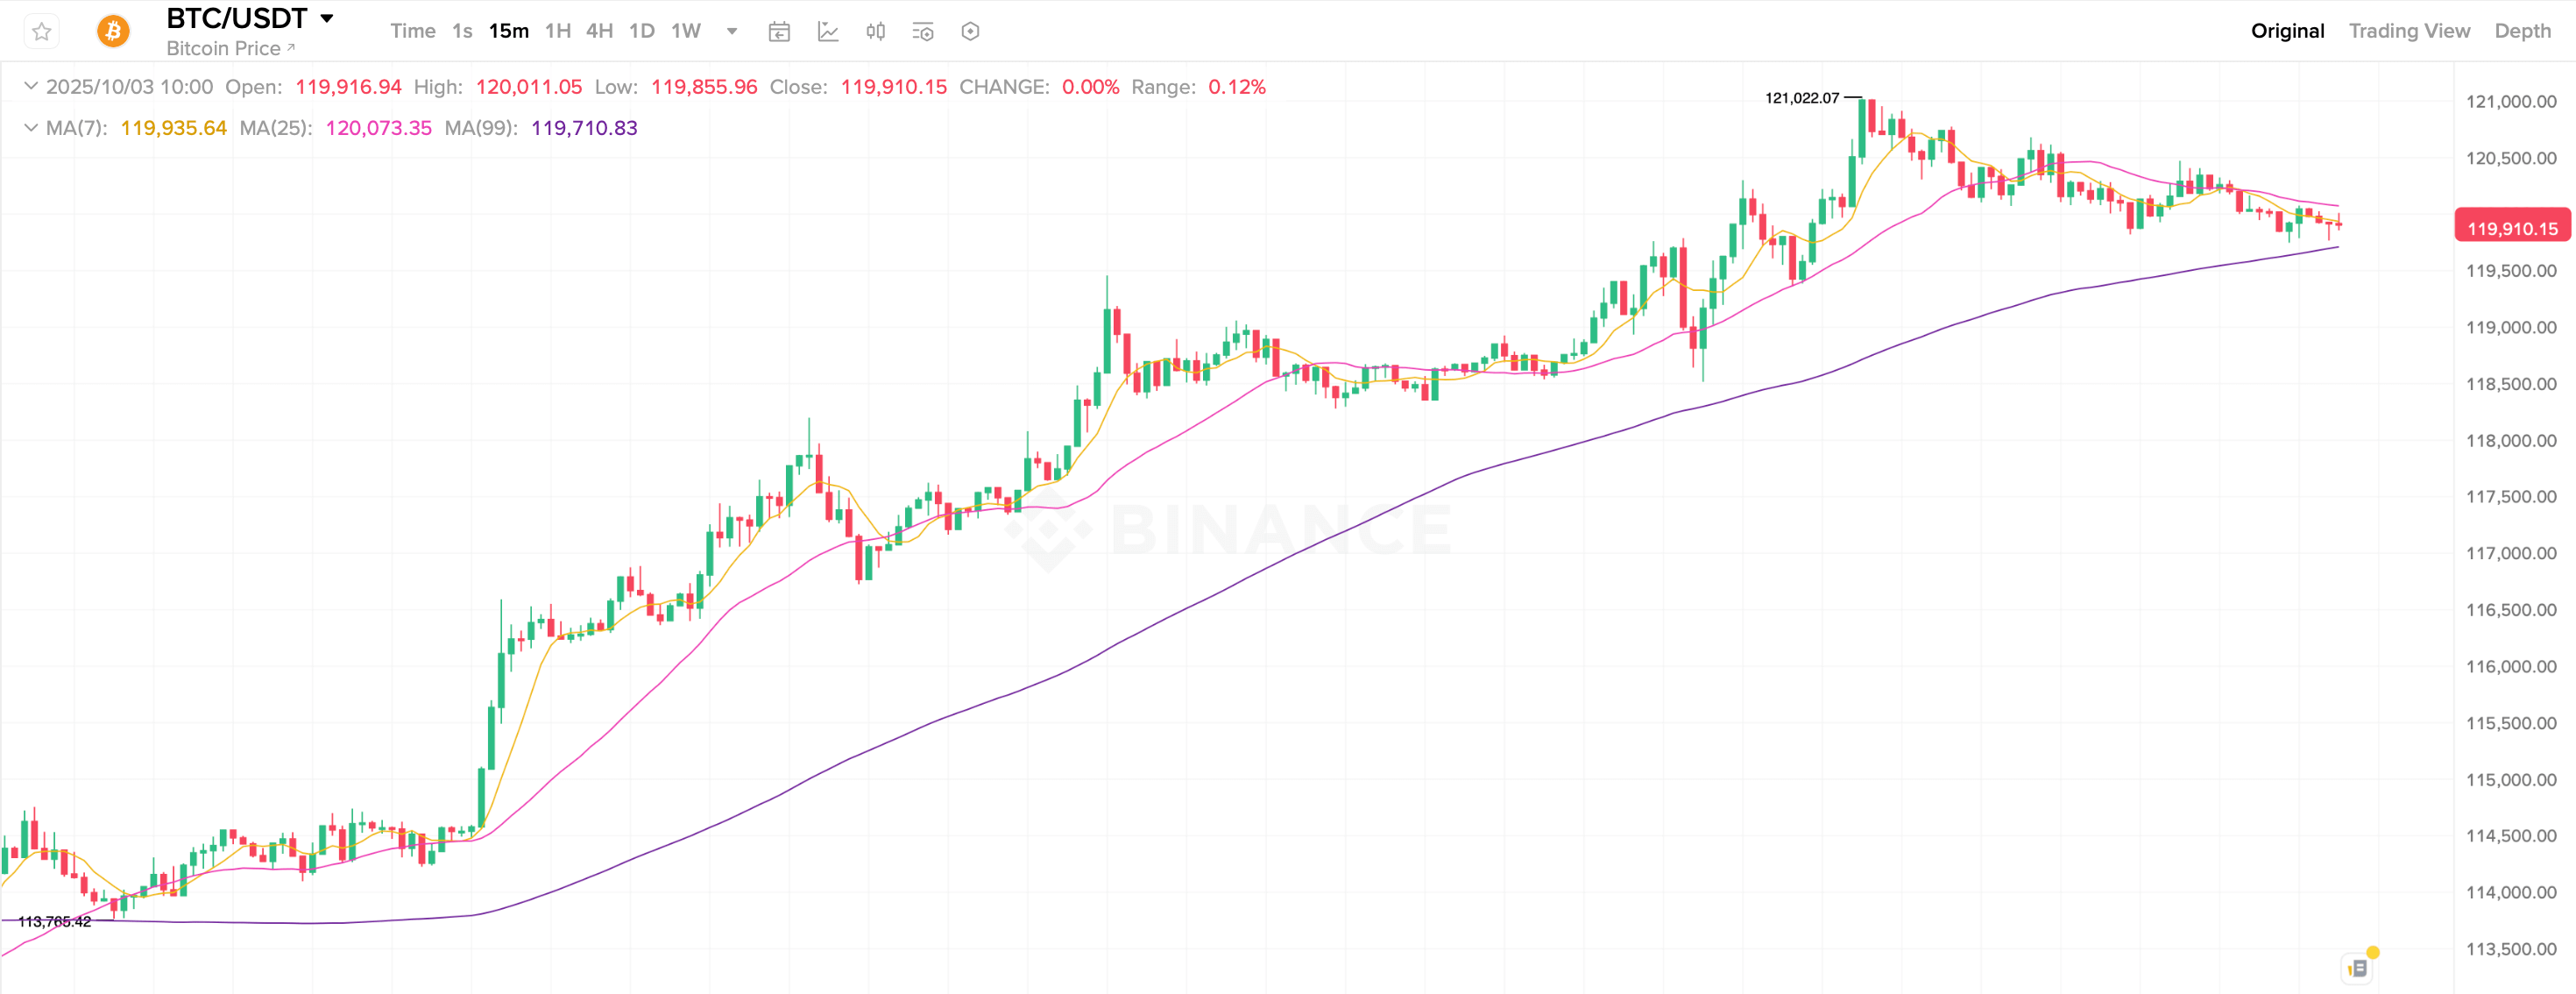Switch chart interval to 1s
The height and width of the screenshot is (994, 2576).
pos(462,31)
